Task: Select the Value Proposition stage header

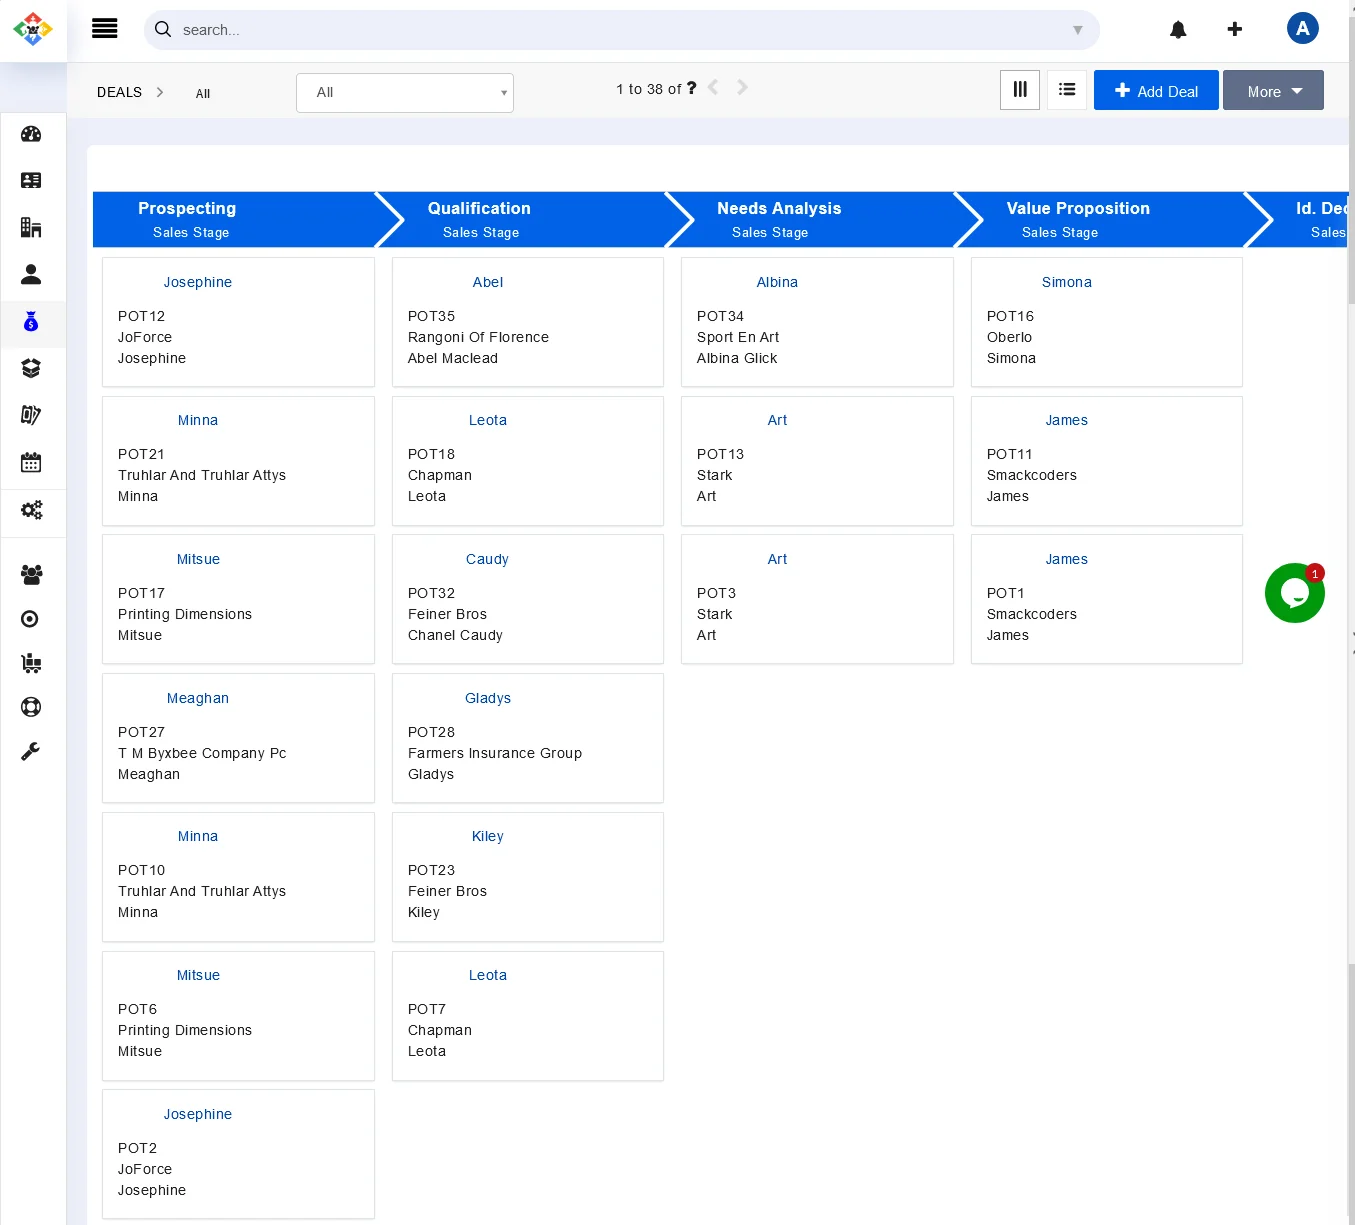Action: (x=1078, y=219)
